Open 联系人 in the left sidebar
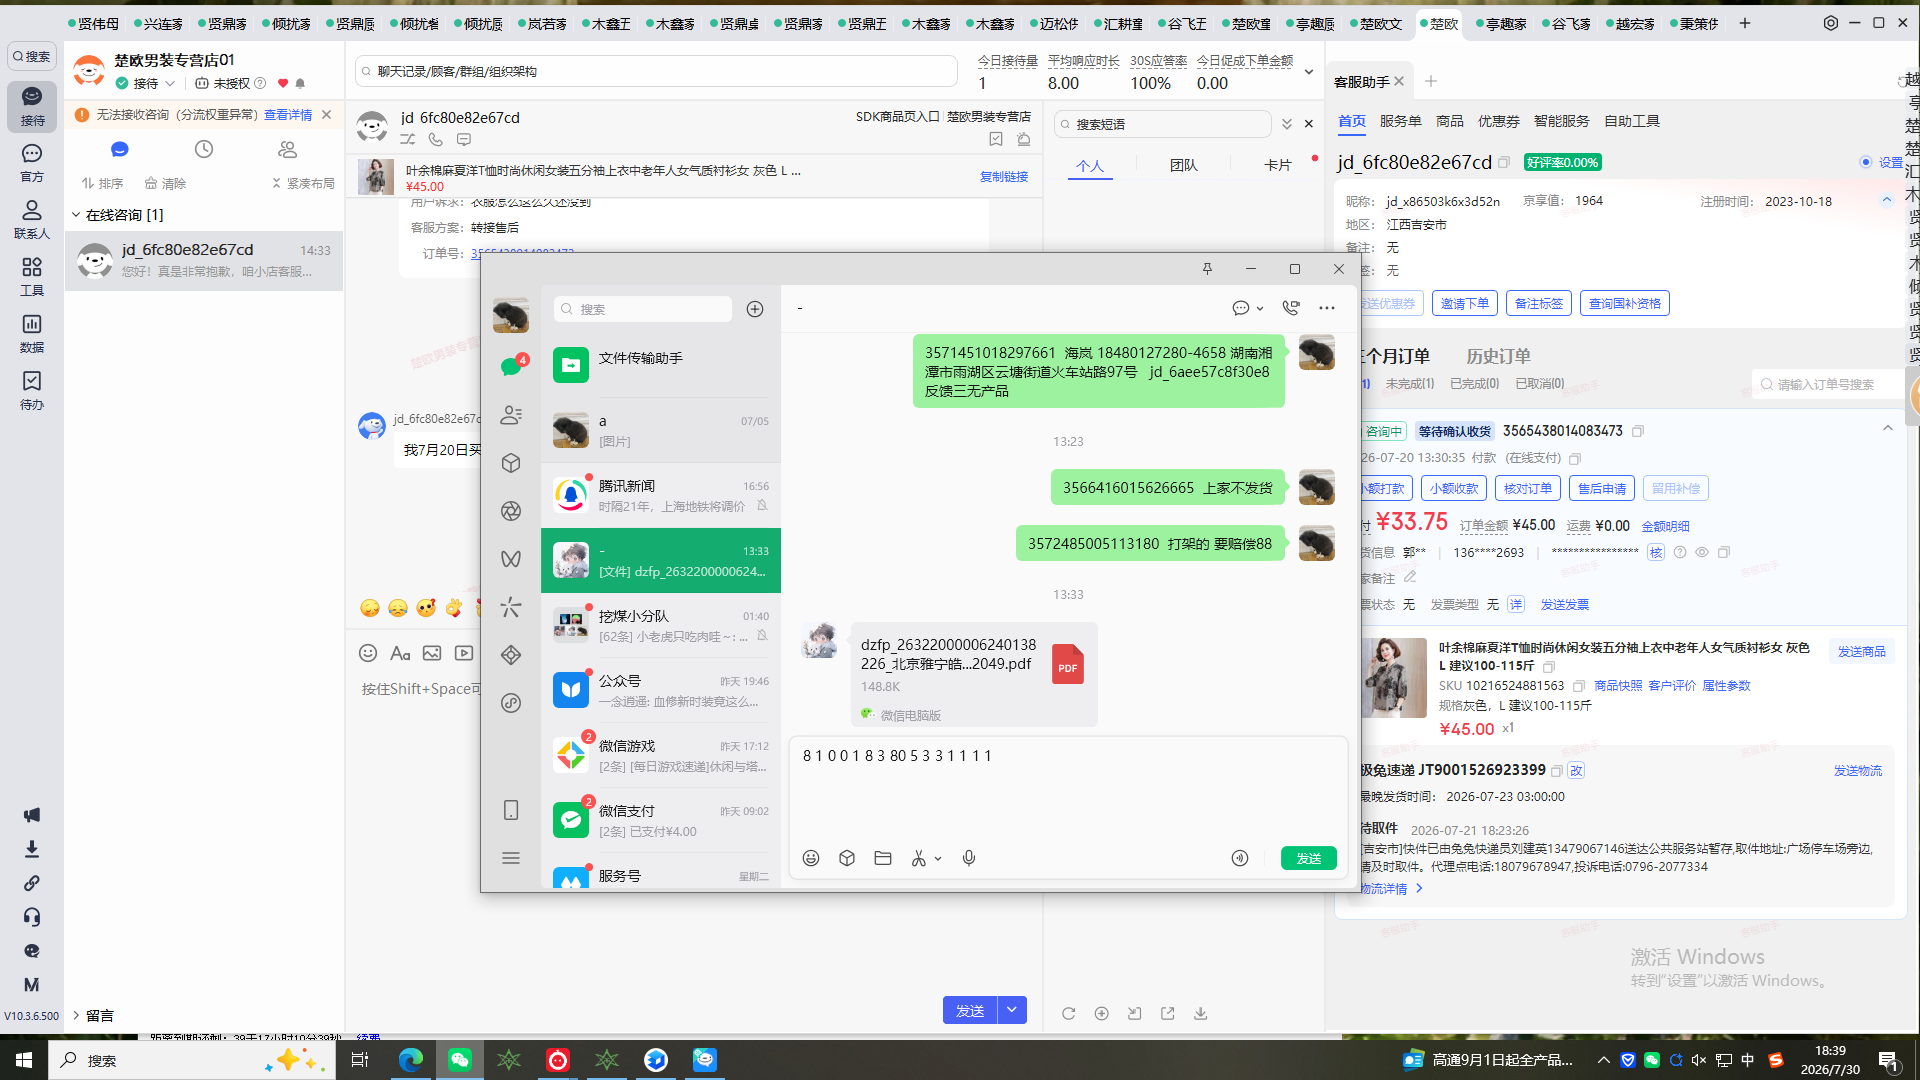 click(32, 219)
